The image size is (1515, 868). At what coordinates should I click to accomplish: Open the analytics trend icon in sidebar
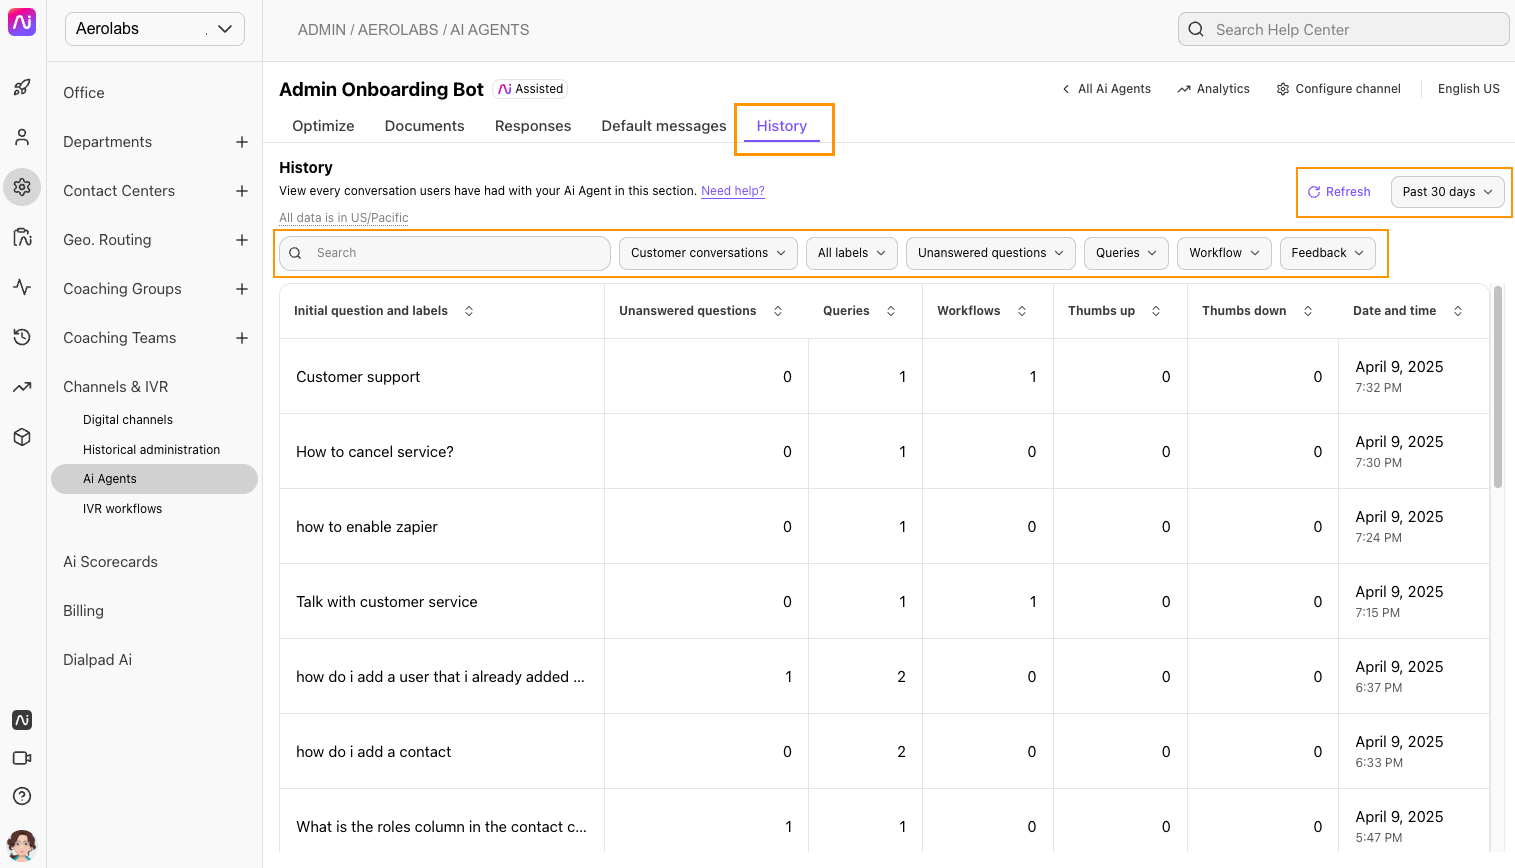[22, 387]
